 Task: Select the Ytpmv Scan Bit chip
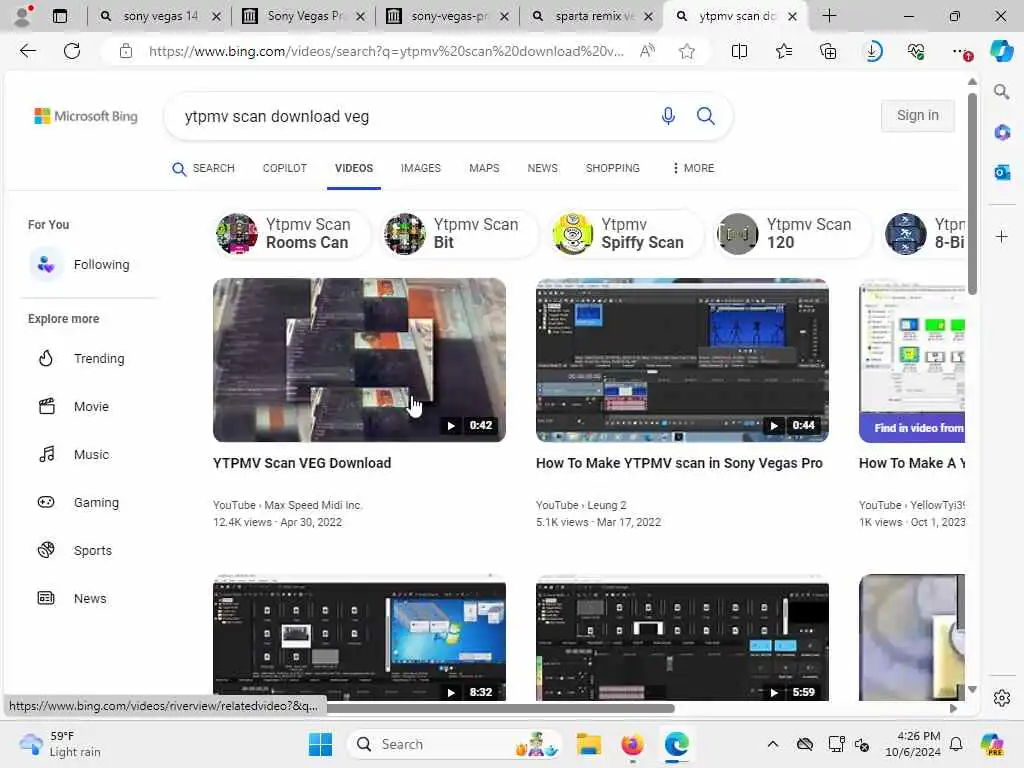point(460,233)
